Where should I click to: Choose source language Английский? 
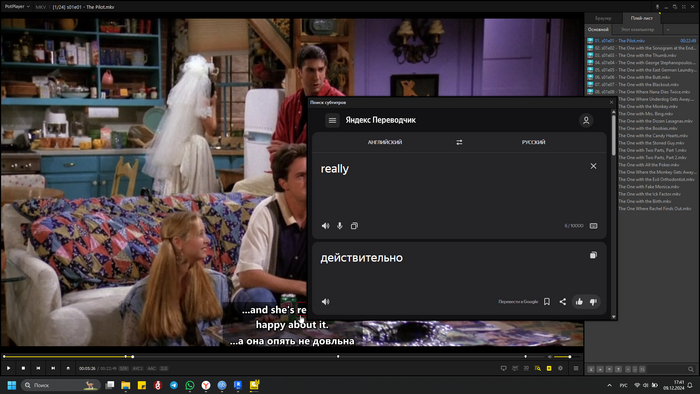pyautogui.click(x=385, y=142)
